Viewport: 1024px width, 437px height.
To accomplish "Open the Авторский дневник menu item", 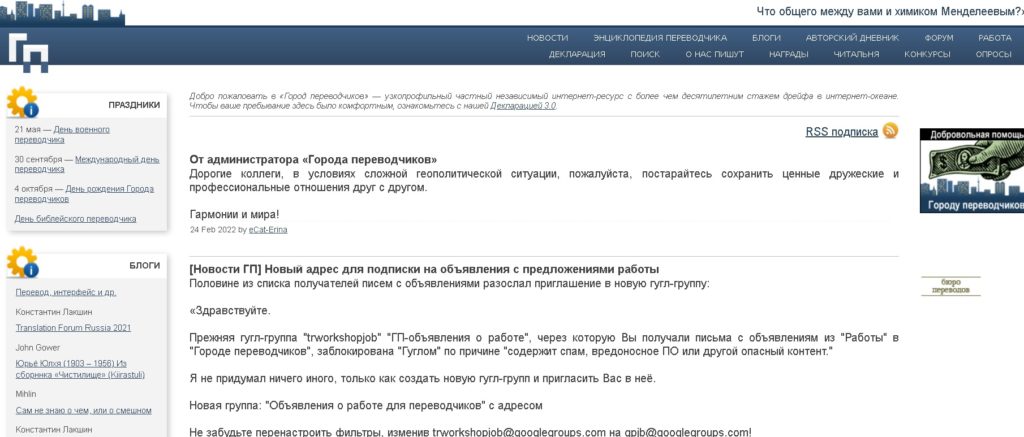I will (x=853, y=38).
